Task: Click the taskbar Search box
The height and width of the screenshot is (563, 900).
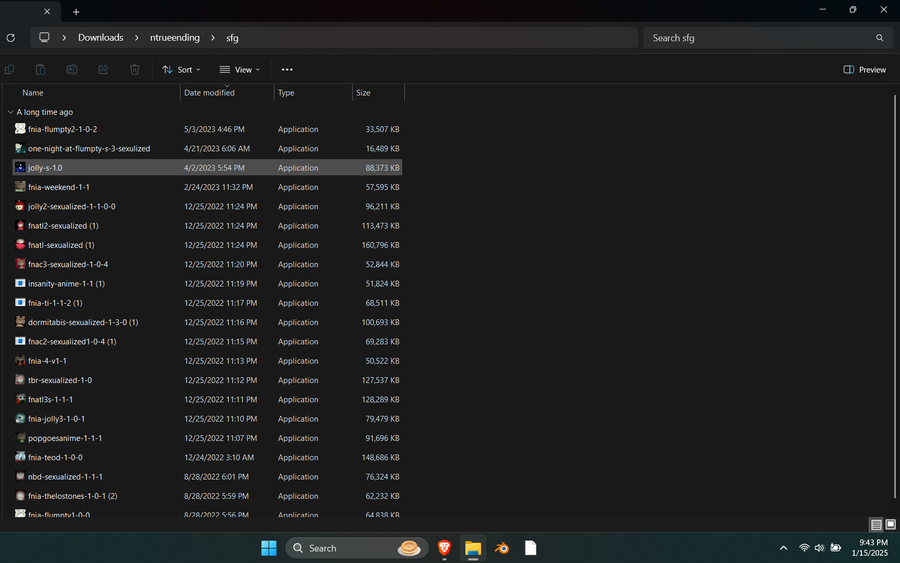Action: point(357,548)
